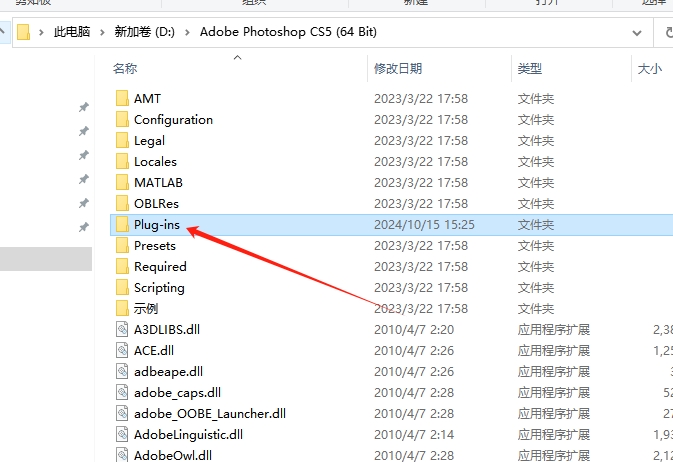
Task: Expand chevron after 此电脑 breadcrumb
Action: pos(102,32)
